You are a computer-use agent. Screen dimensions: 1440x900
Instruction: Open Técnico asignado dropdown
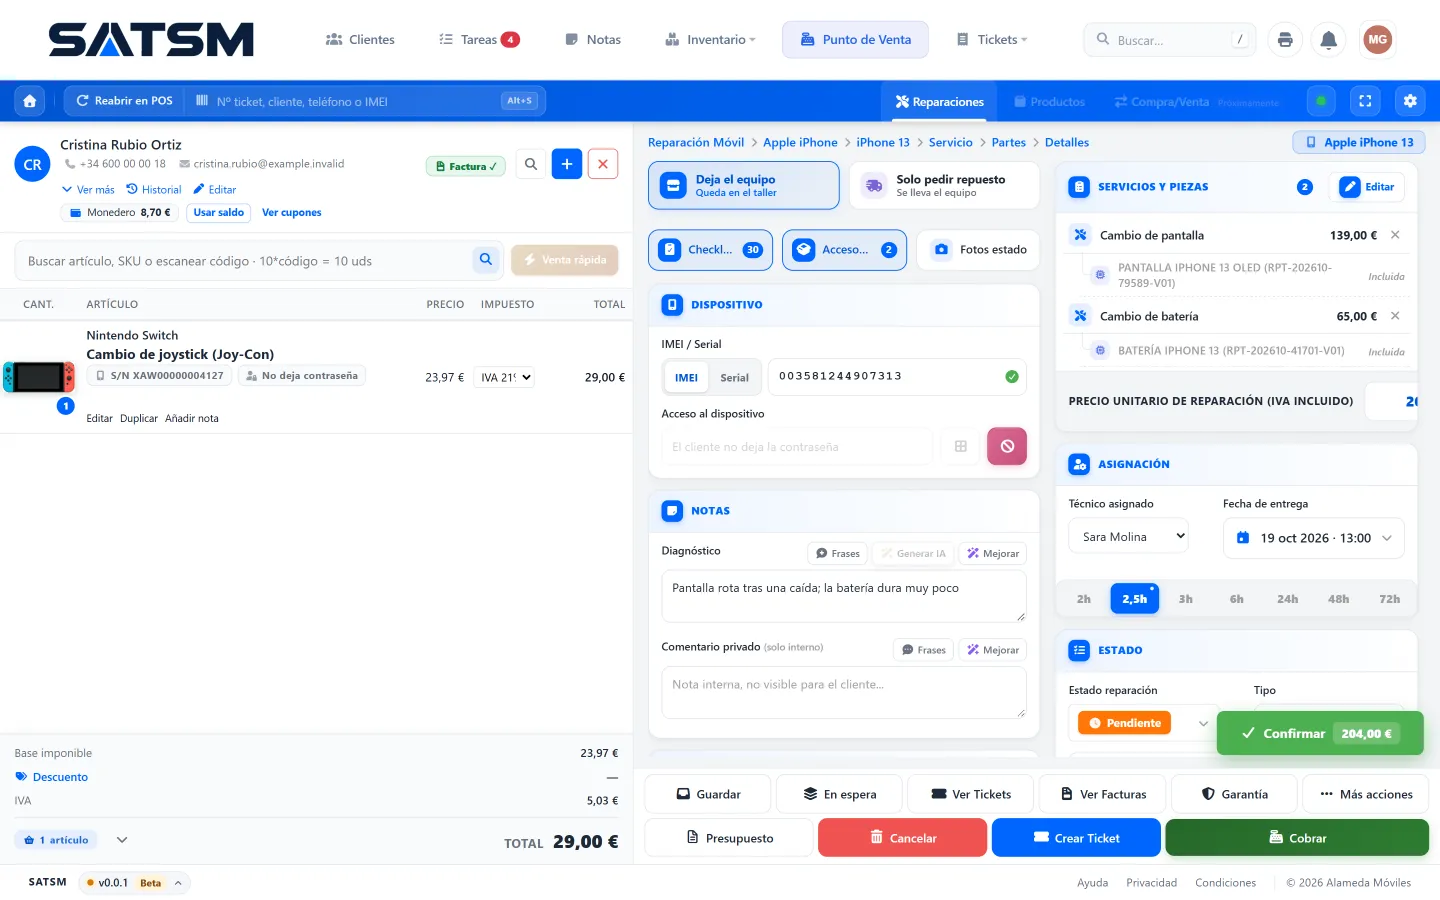(1129, 537)
